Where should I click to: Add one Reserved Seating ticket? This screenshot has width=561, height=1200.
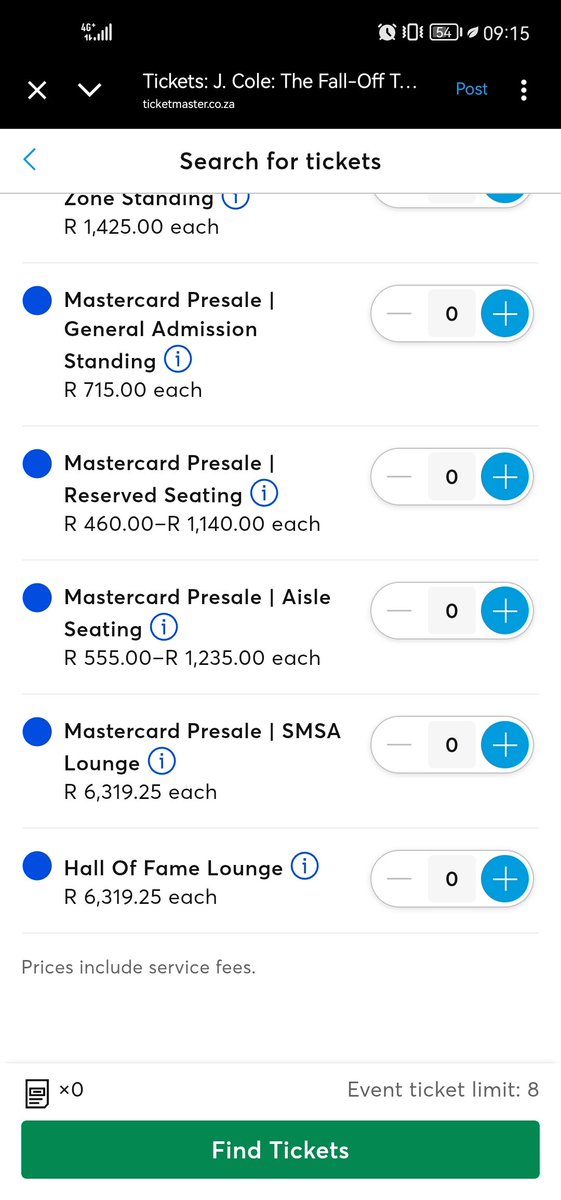point(506,477)
